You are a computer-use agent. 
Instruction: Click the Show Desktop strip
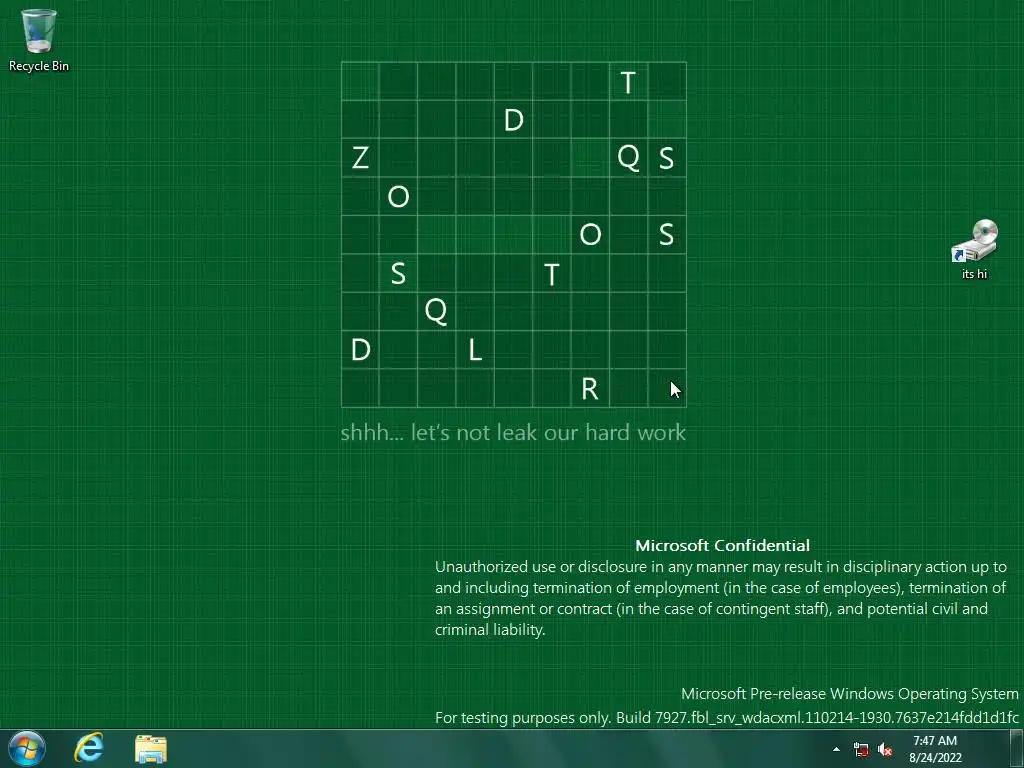click(1017, 748)
